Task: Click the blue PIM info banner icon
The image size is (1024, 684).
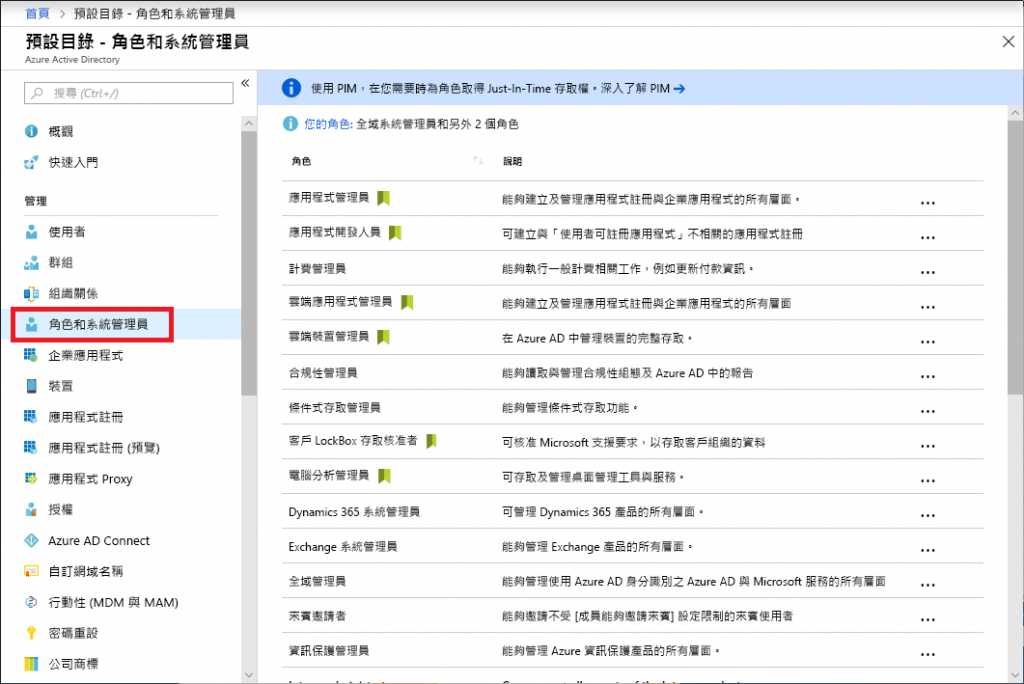Action: [x=291, y=88]
